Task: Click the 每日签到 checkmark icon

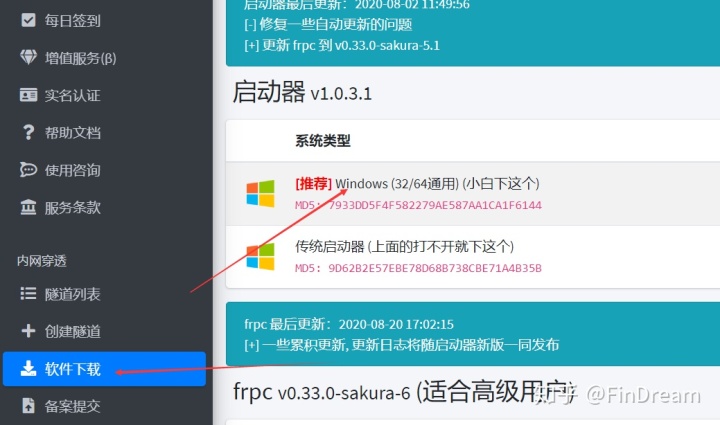Action: click(28, 20)
